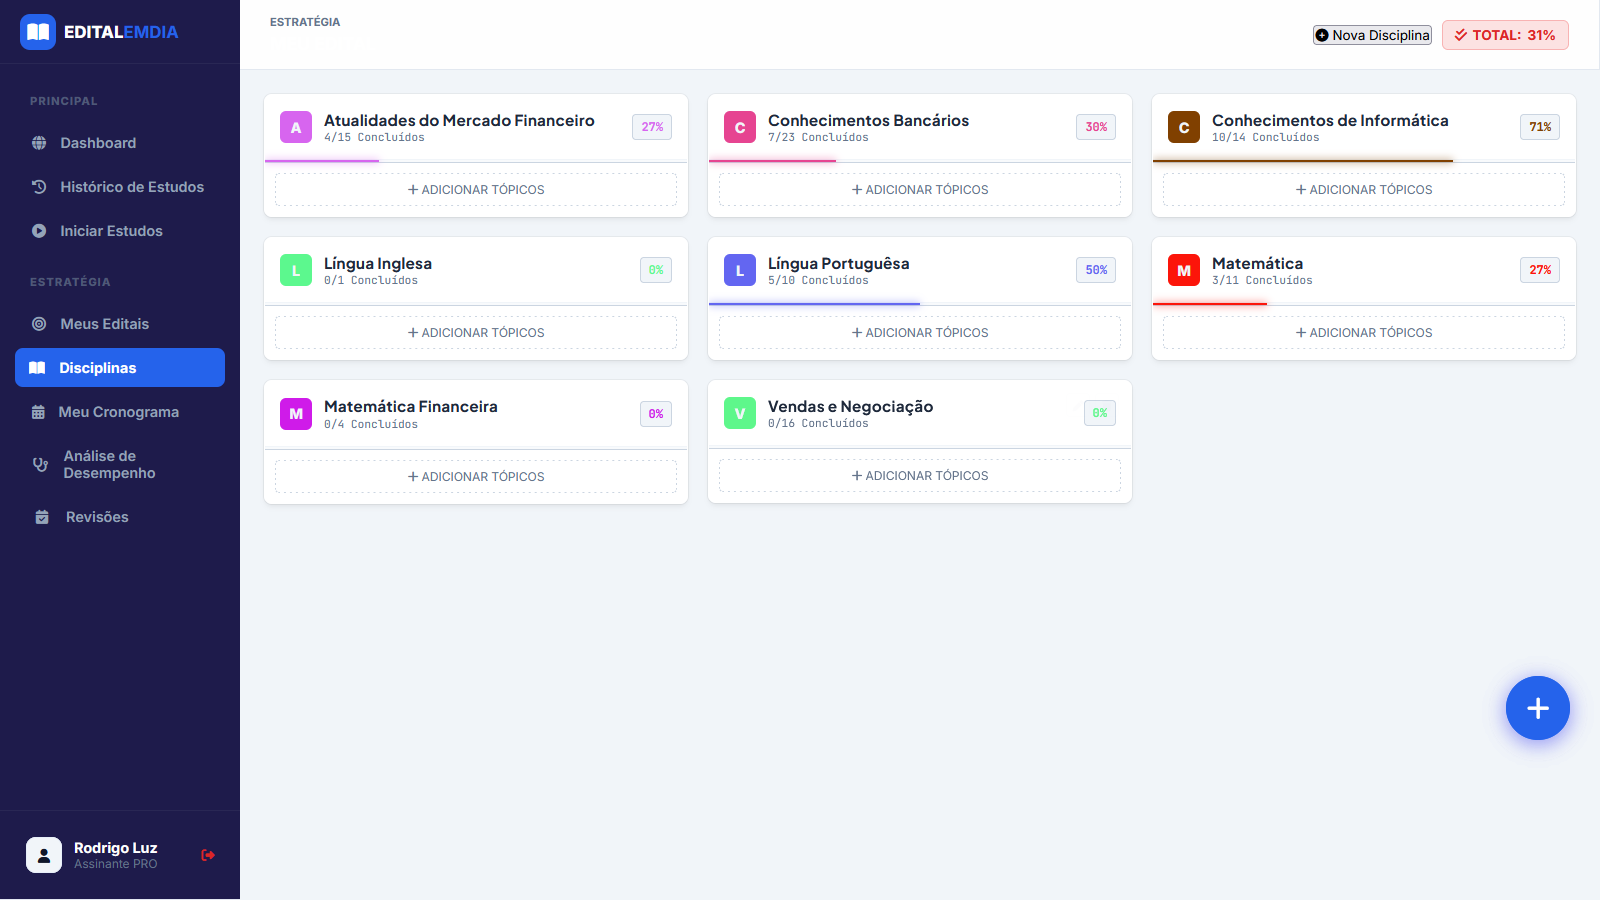Click the user avatar icon in sidebar
The image size is (1600, 900).
[x=44, y=855]
